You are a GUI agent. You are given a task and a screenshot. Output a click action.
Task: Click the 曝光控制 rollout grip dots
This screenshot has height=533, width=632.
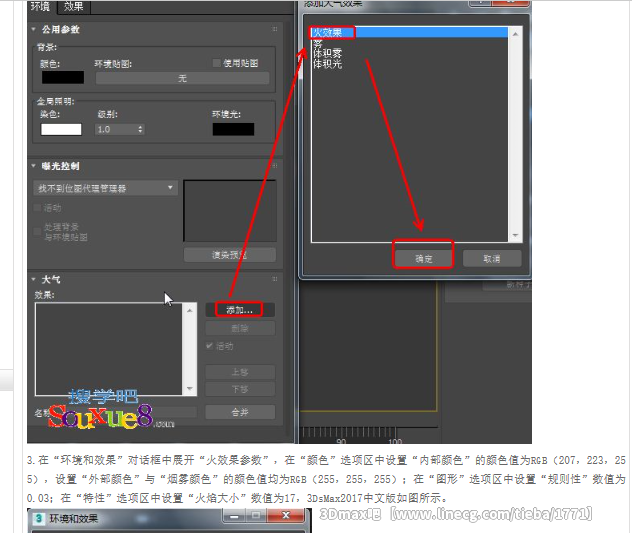click(274, 165)
